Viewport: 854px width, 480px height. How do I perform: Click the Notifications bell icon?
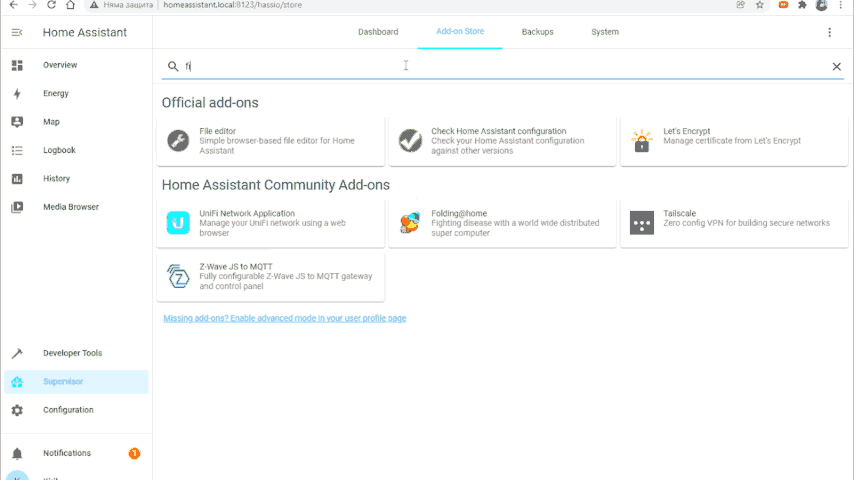coord(17,453)
